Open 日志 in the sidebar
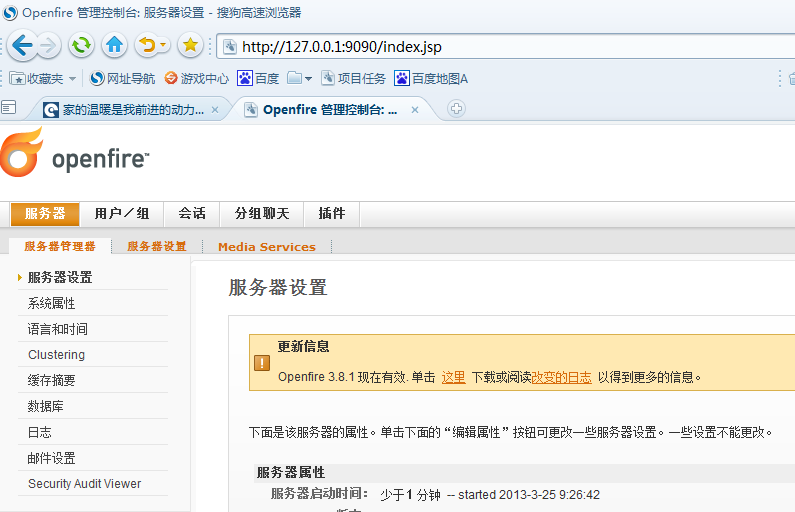This screenshot has height=512, width=795. (x=40, y=432)
